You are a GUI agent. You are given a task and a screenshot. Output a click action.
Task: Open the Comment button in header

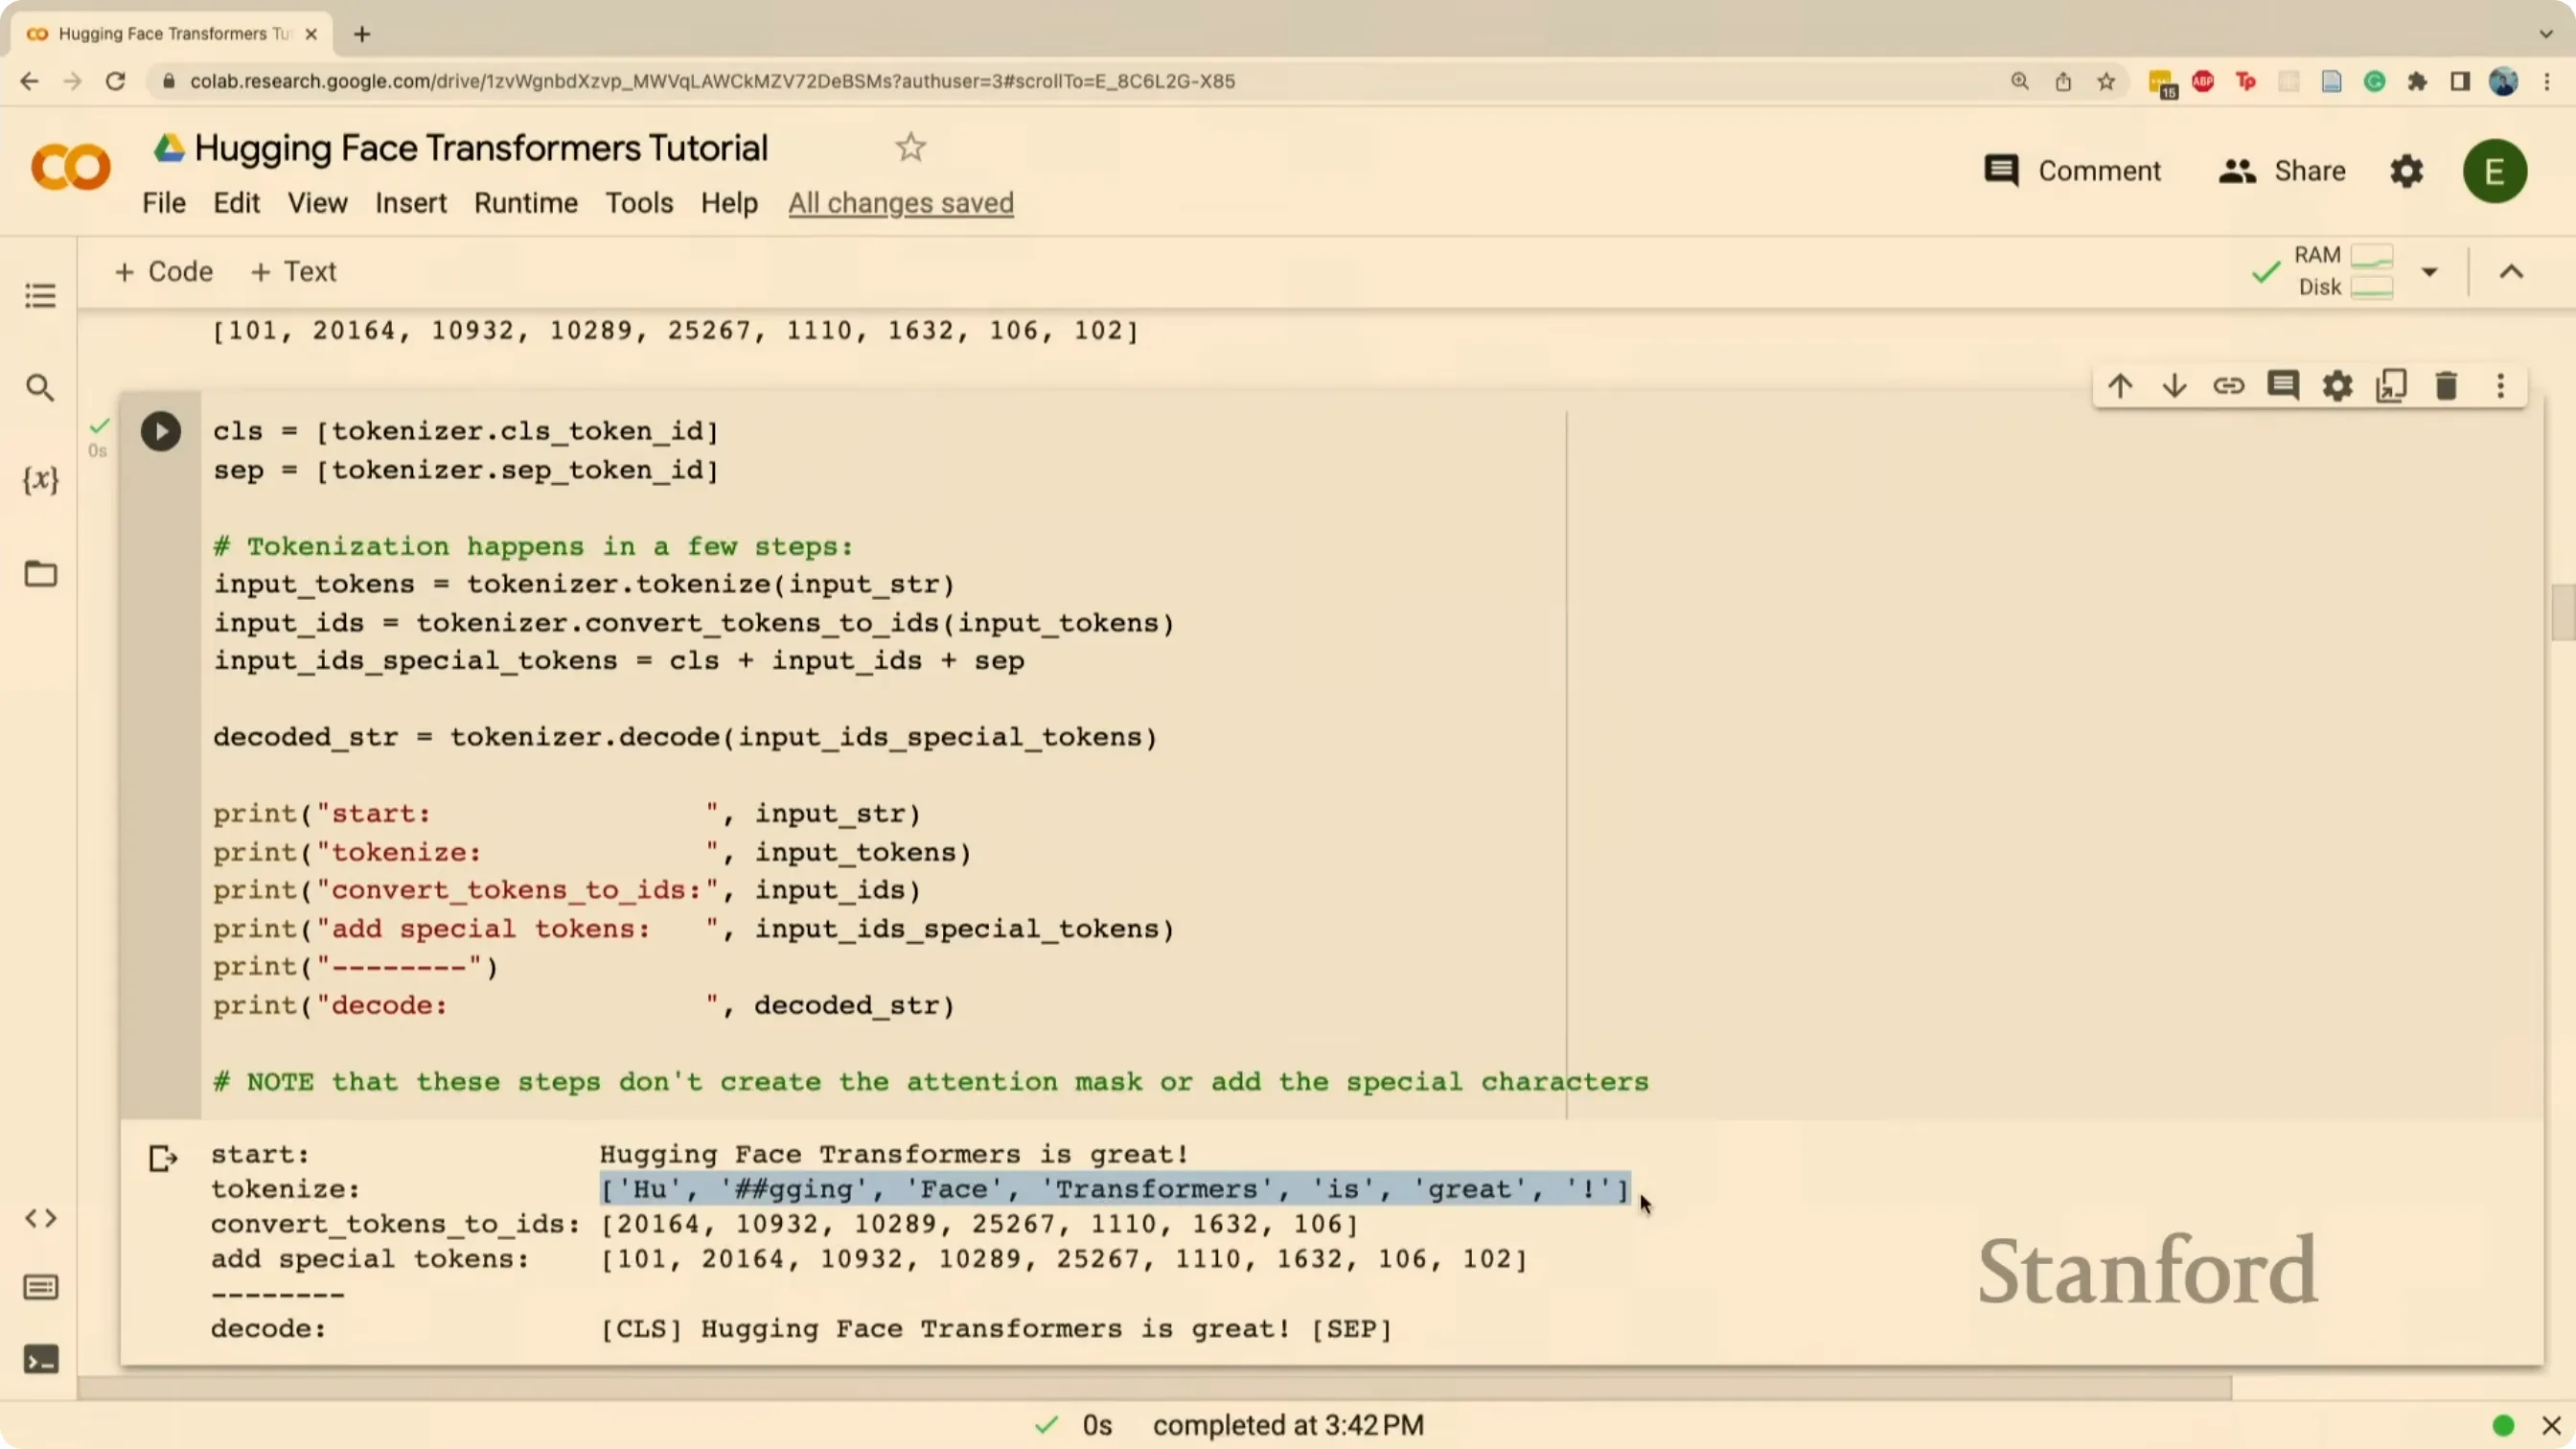[x=2073, y=171]
